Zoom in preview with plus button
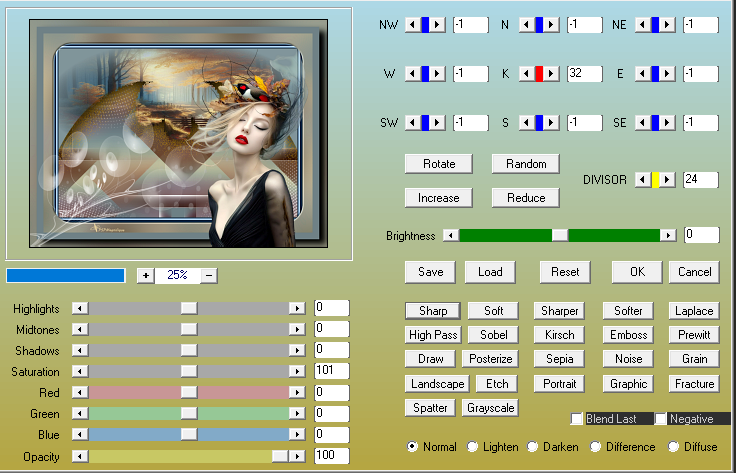The height and width of the screenshot is (473, 736). [x=146, y=275]
